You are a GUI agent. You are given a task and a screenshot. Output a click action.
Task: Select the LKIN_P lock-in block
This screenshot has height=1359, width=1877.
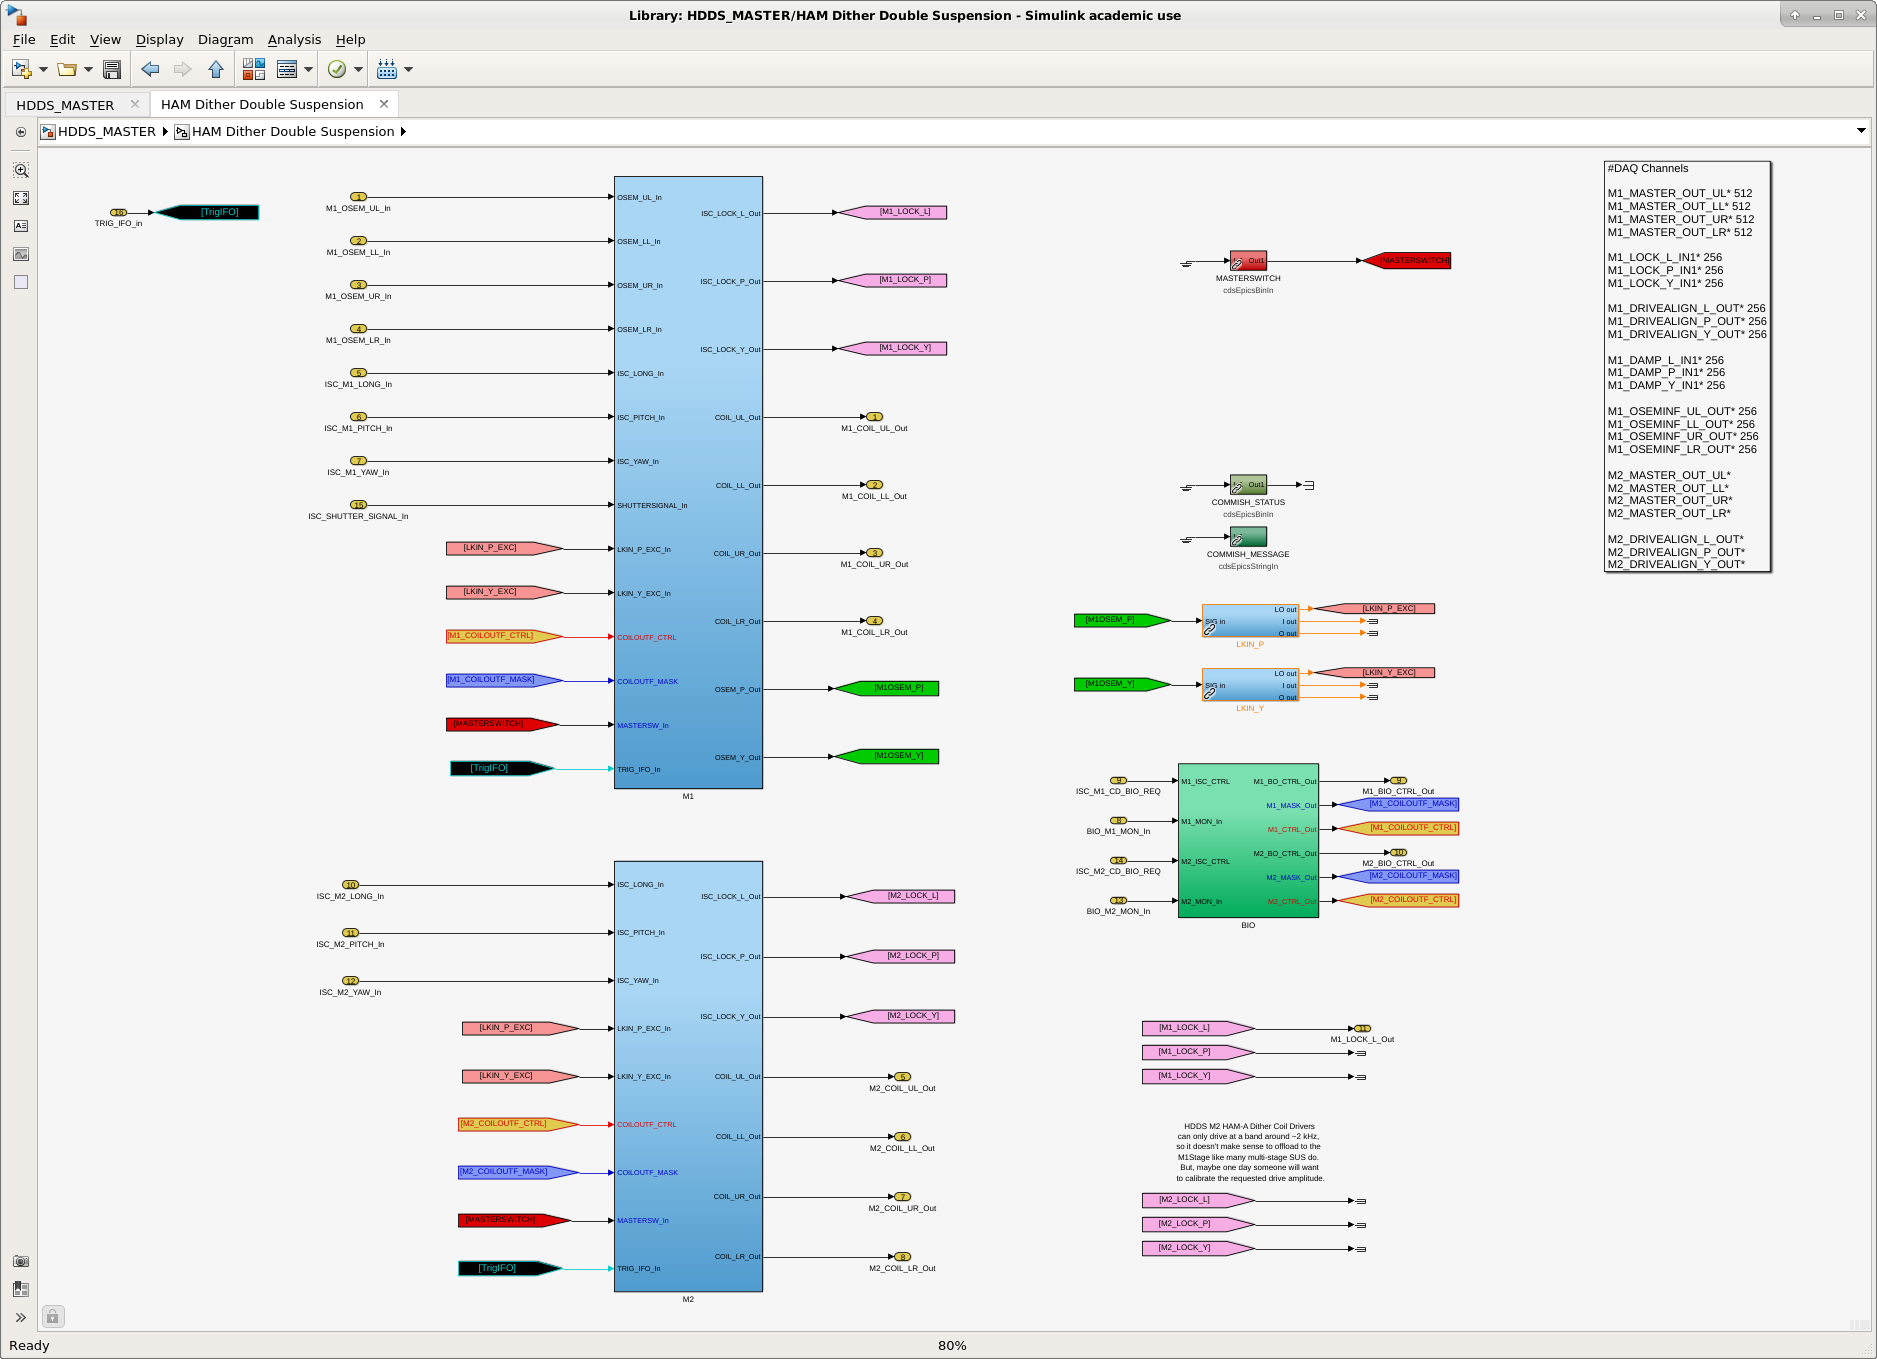(1250, 621)
